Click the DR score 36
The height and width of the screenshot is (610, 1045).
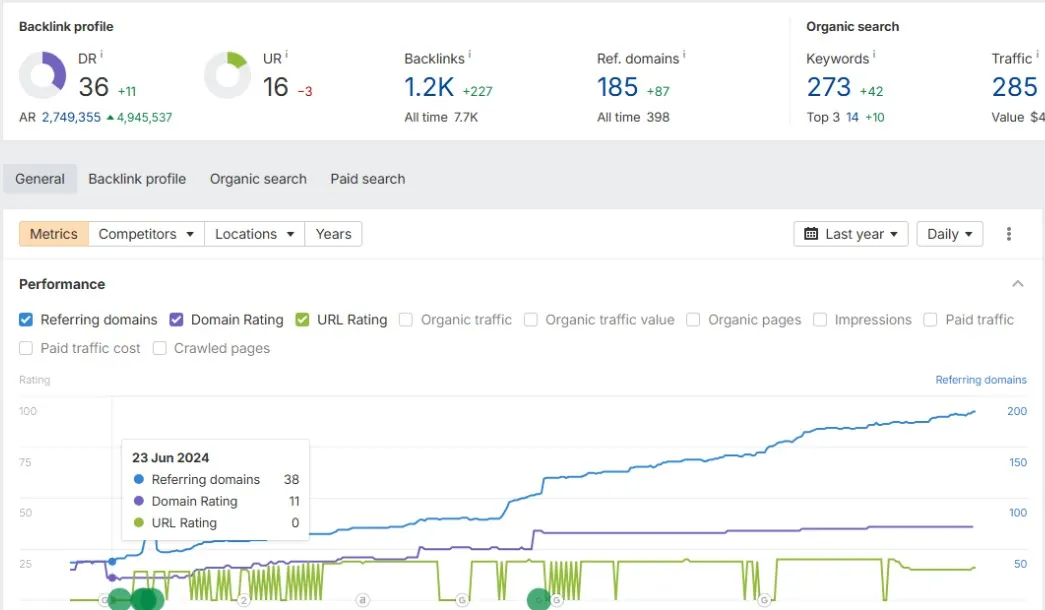(93, 87)
